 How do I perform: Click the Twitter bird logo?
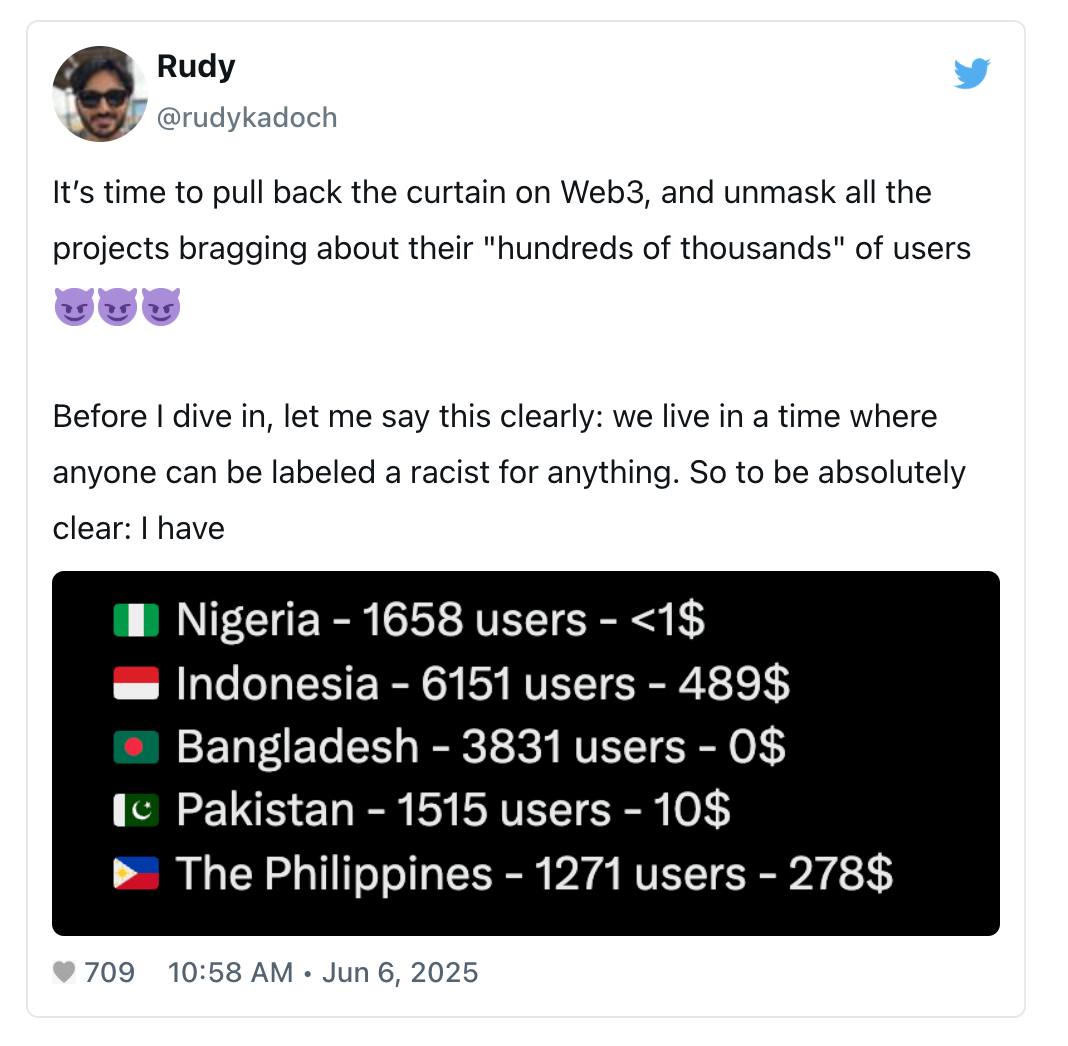971,74
